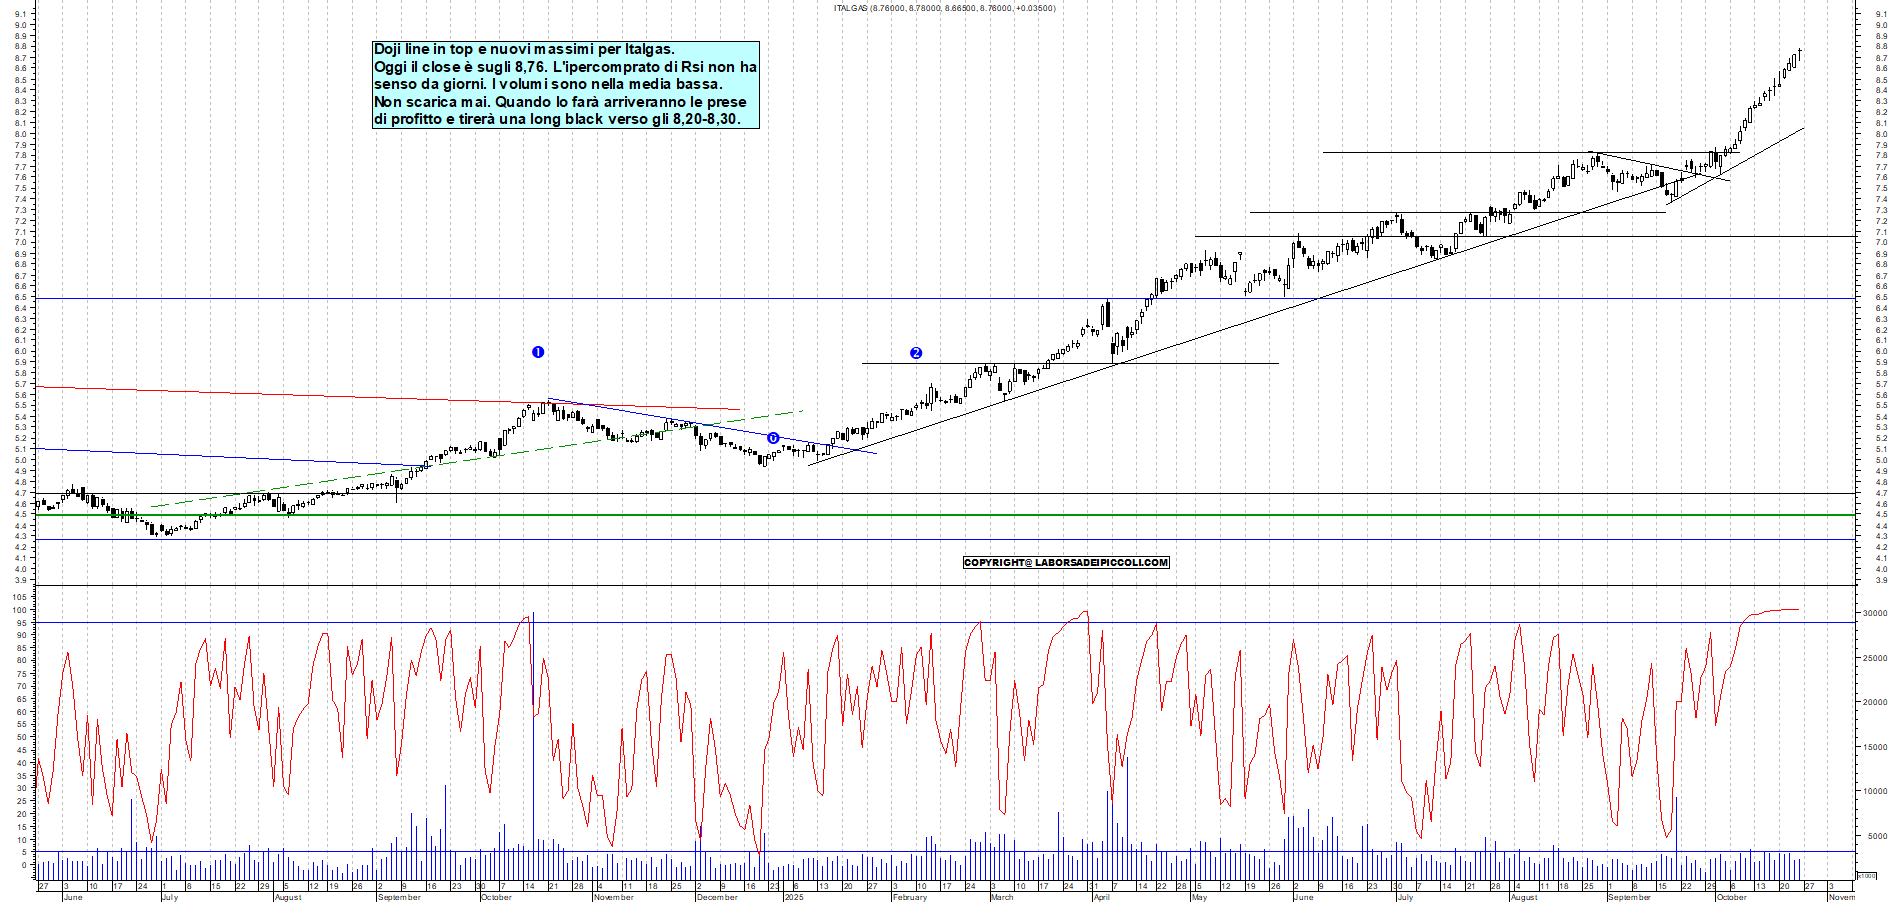Select the blue marker ❶ annotation
Viewport: 1890px width, 902px height.
[540, 351]
